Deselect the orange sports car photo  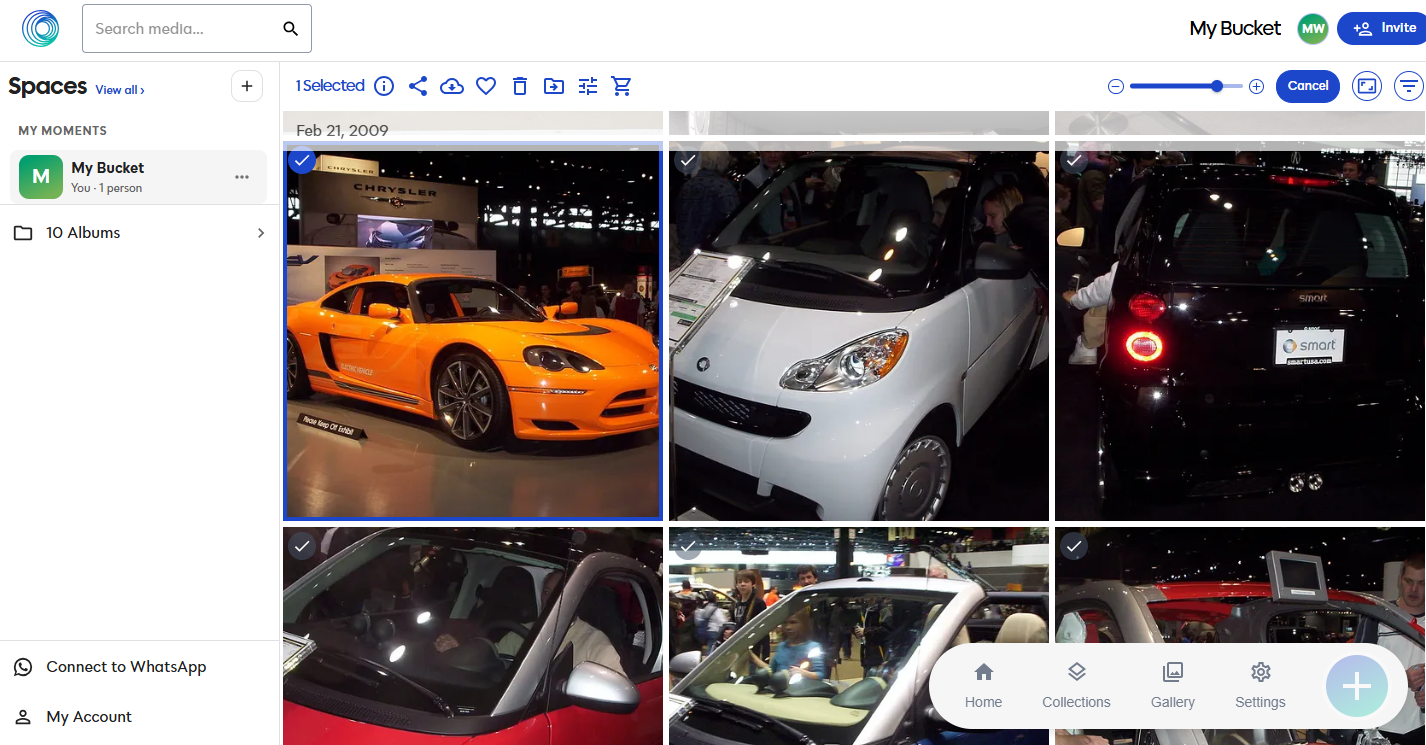[x=302, y=161]
